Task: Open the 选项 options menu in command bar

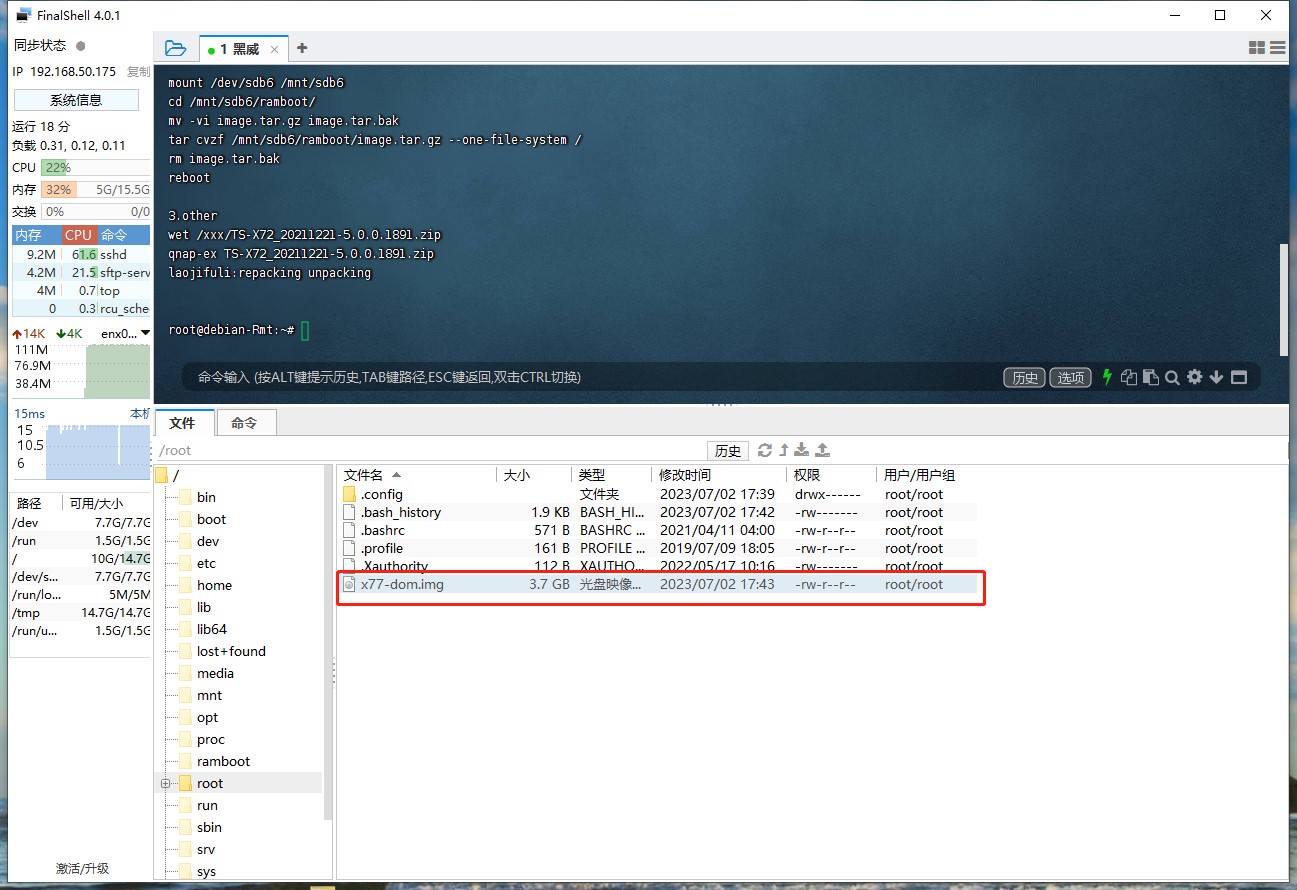Action: 1071,377
